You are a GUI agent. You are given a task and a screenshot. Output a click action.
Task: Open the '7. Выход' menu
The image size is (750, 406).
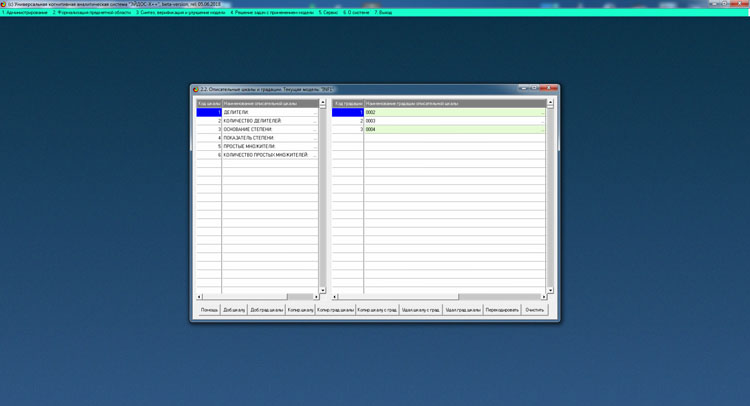click(384, 13)
